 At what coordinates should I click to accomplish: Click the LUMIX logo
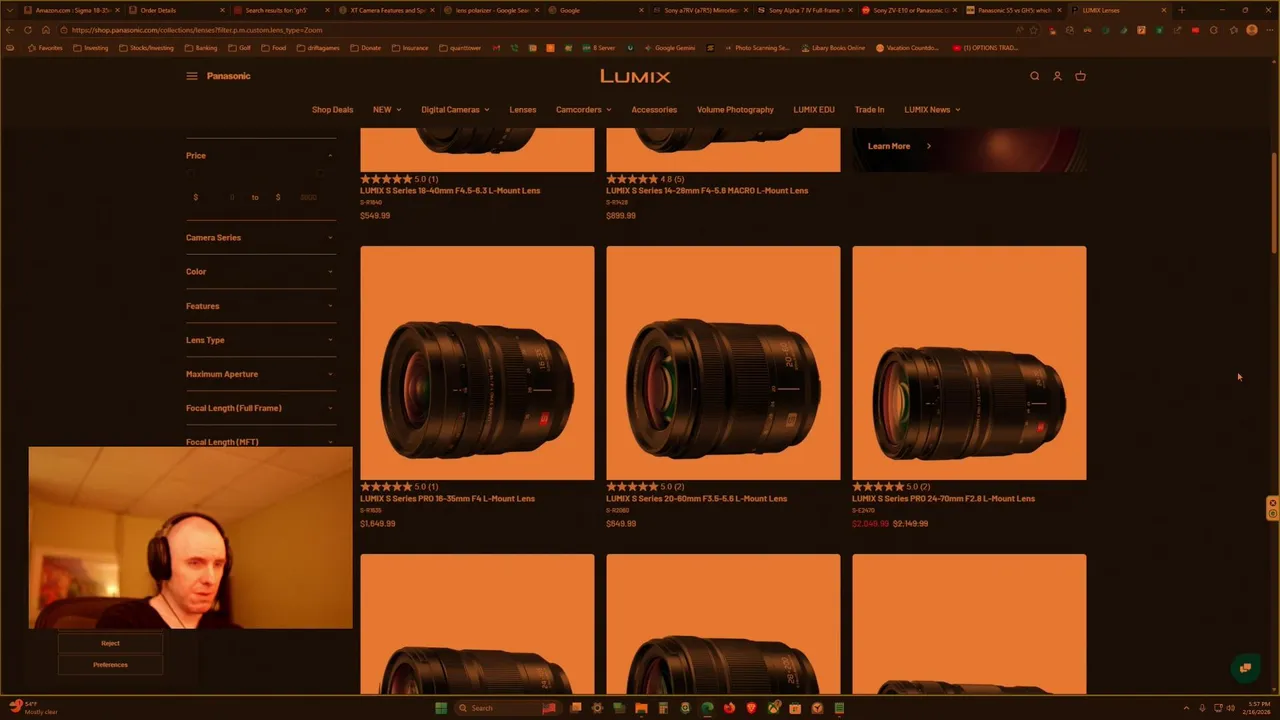click(635, 76)
